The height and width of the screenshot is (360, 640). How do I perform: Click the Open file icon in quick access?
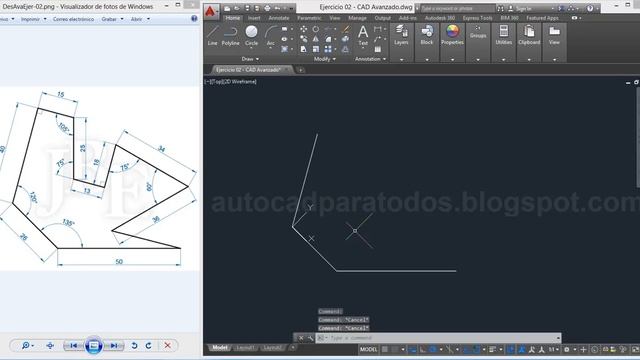237,8
